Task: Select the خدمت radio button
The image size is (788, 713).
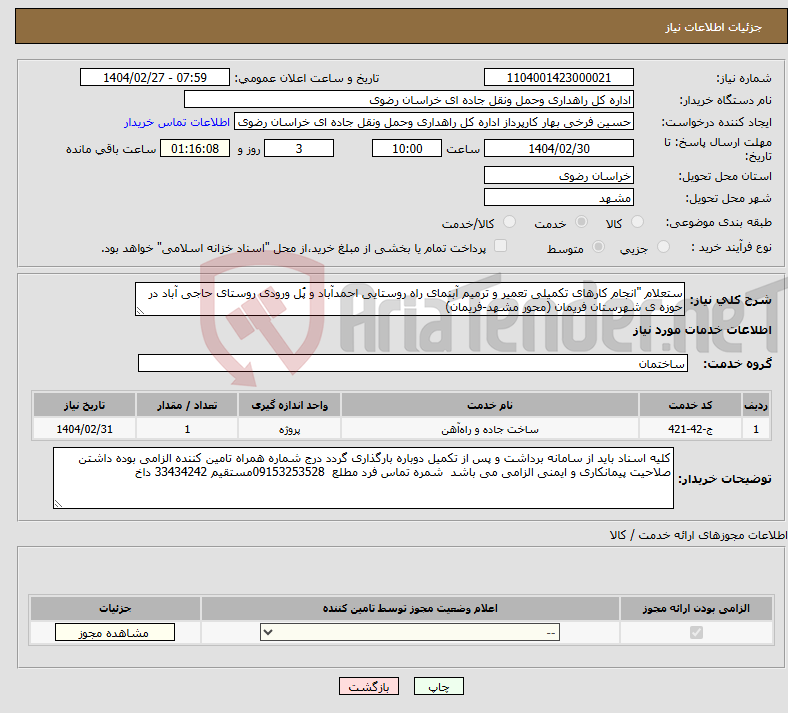Action: point(581,222)
